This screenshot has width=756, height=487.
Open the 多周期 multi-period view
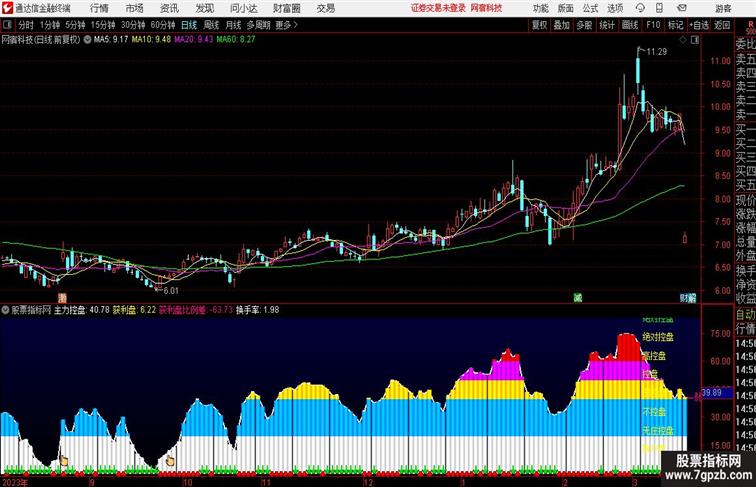[x=258, y=25]
